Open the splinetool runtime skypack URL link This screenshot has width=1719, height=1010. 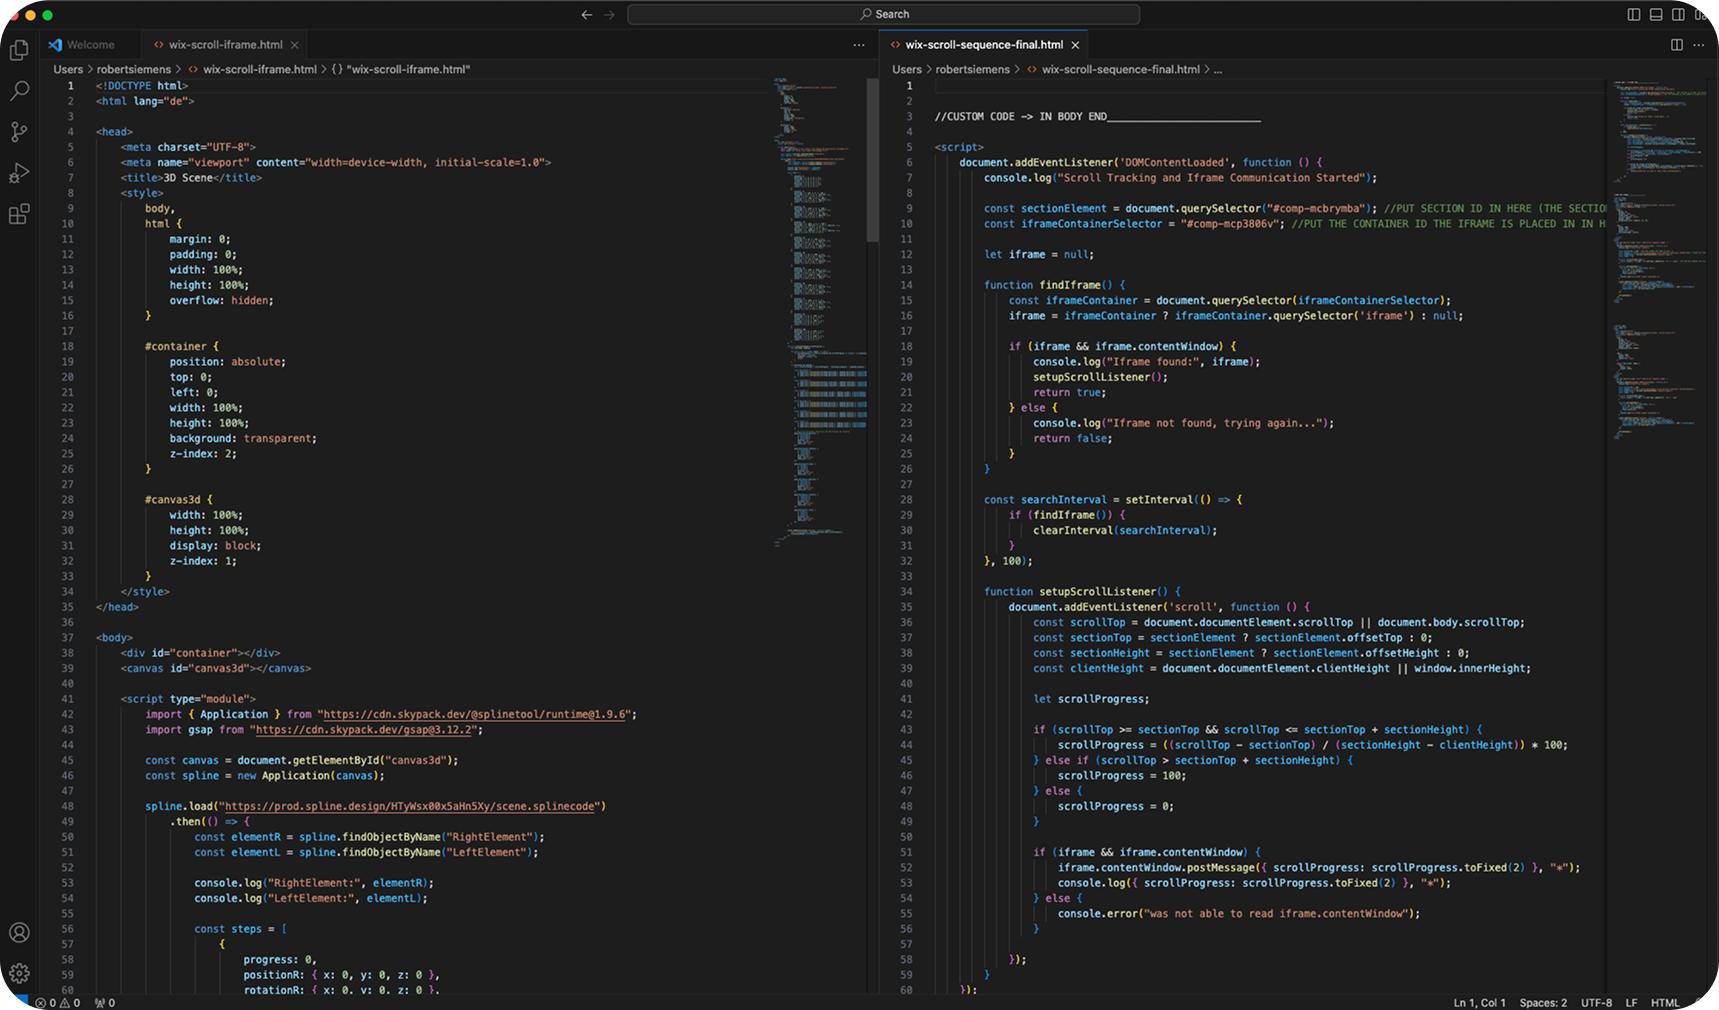475,714
